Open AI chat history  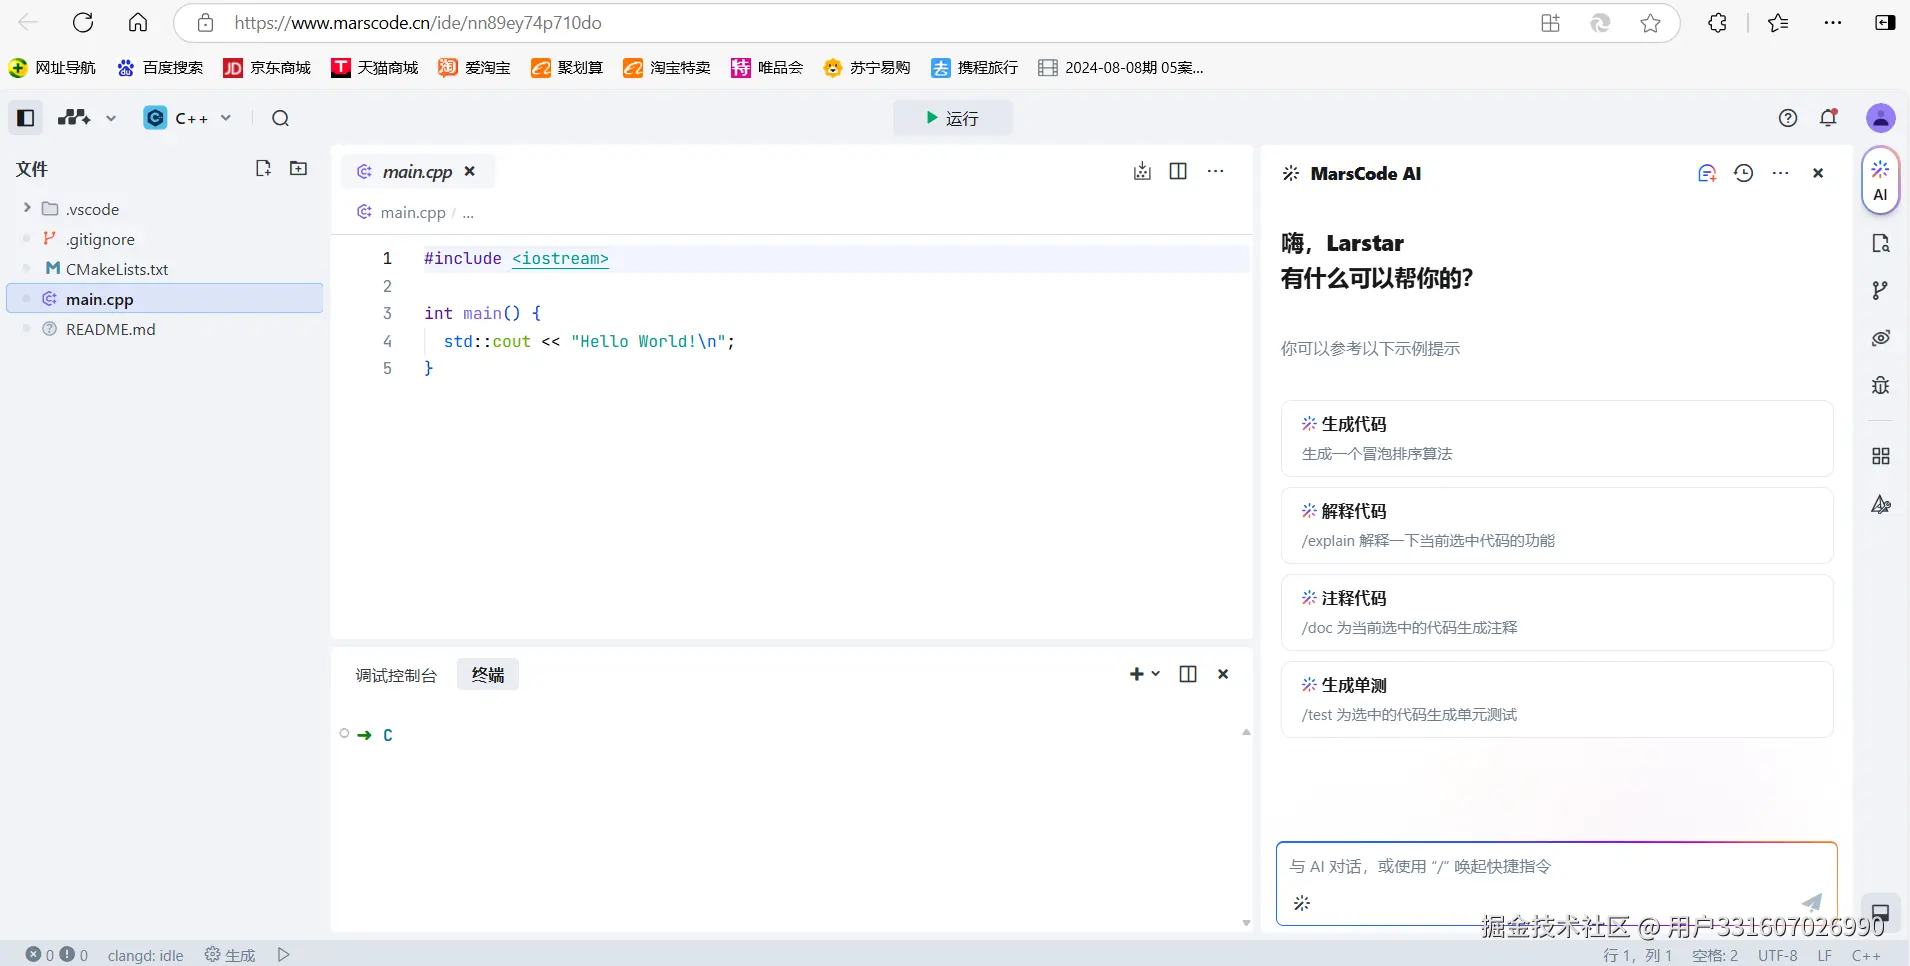[1744, 173]
